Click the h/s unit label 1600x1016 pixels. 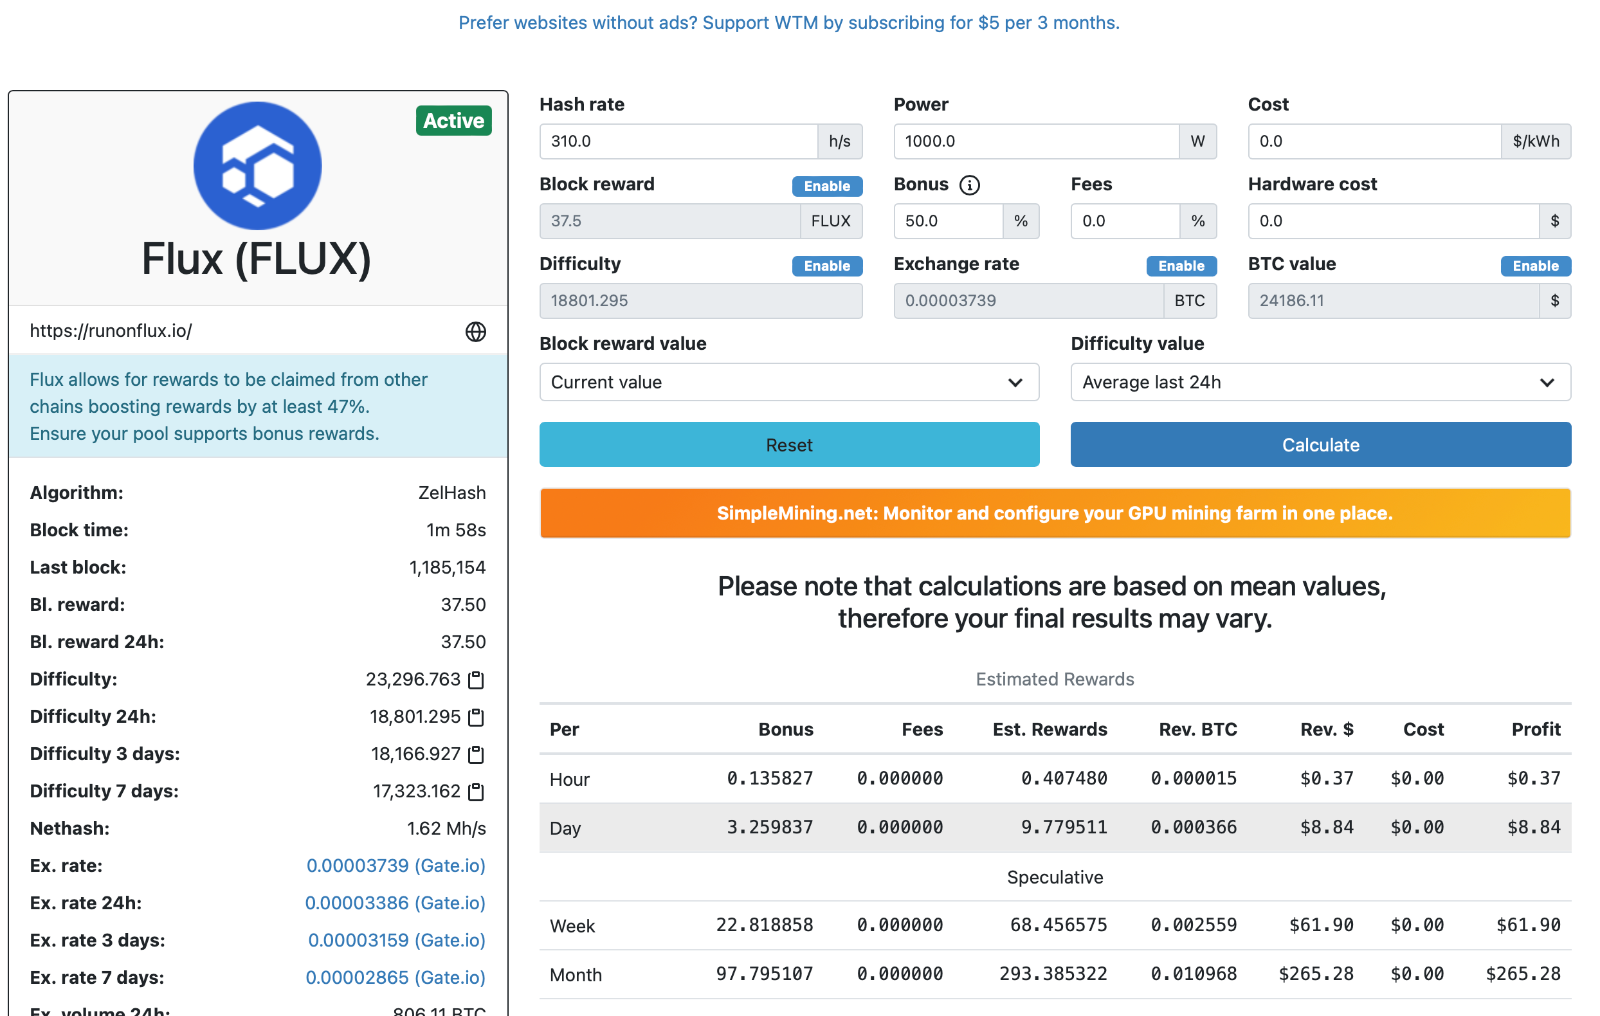click(840, 141)
